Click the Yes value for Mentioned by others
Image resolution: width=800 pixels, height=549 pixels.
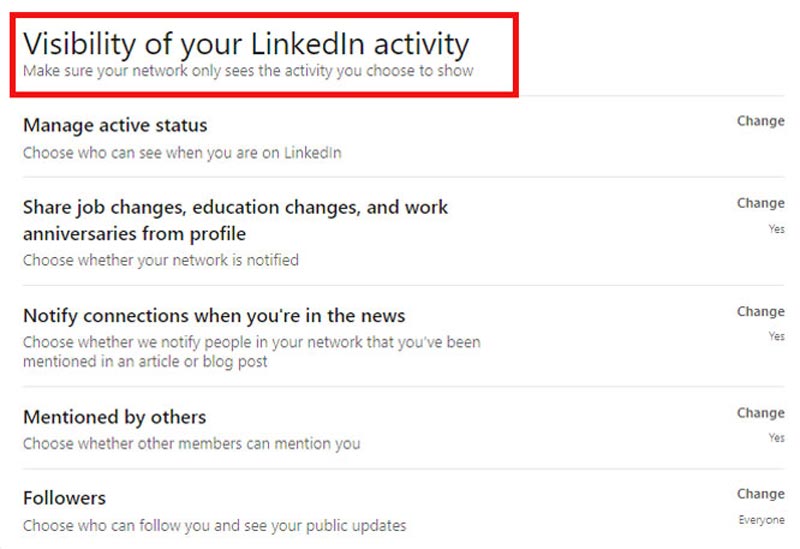pos(776,438)
